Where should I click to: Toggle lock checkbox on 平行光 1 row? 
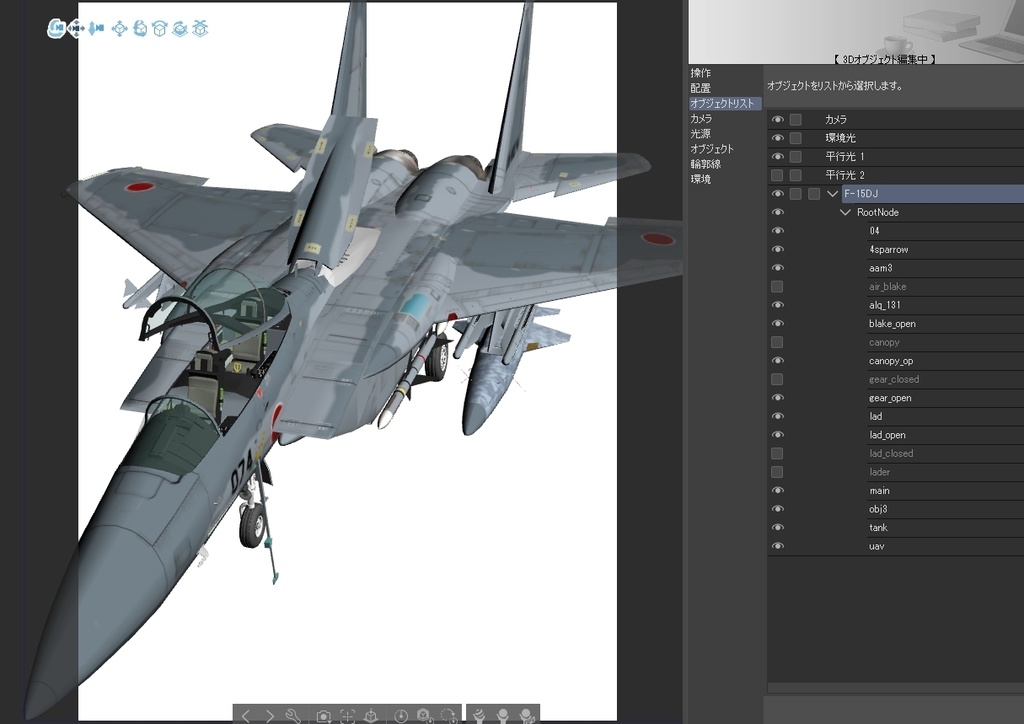tap(795, 157)
